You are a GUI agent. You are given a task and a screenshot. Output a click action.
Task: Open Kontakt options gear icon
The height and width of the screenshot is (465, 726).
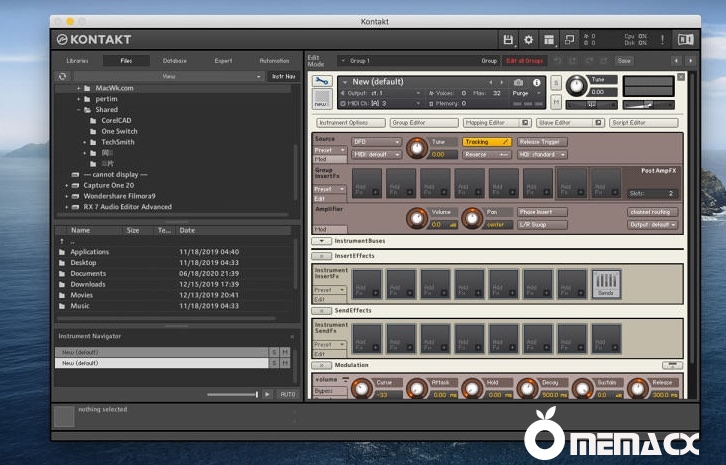click(x=528, y=40)
